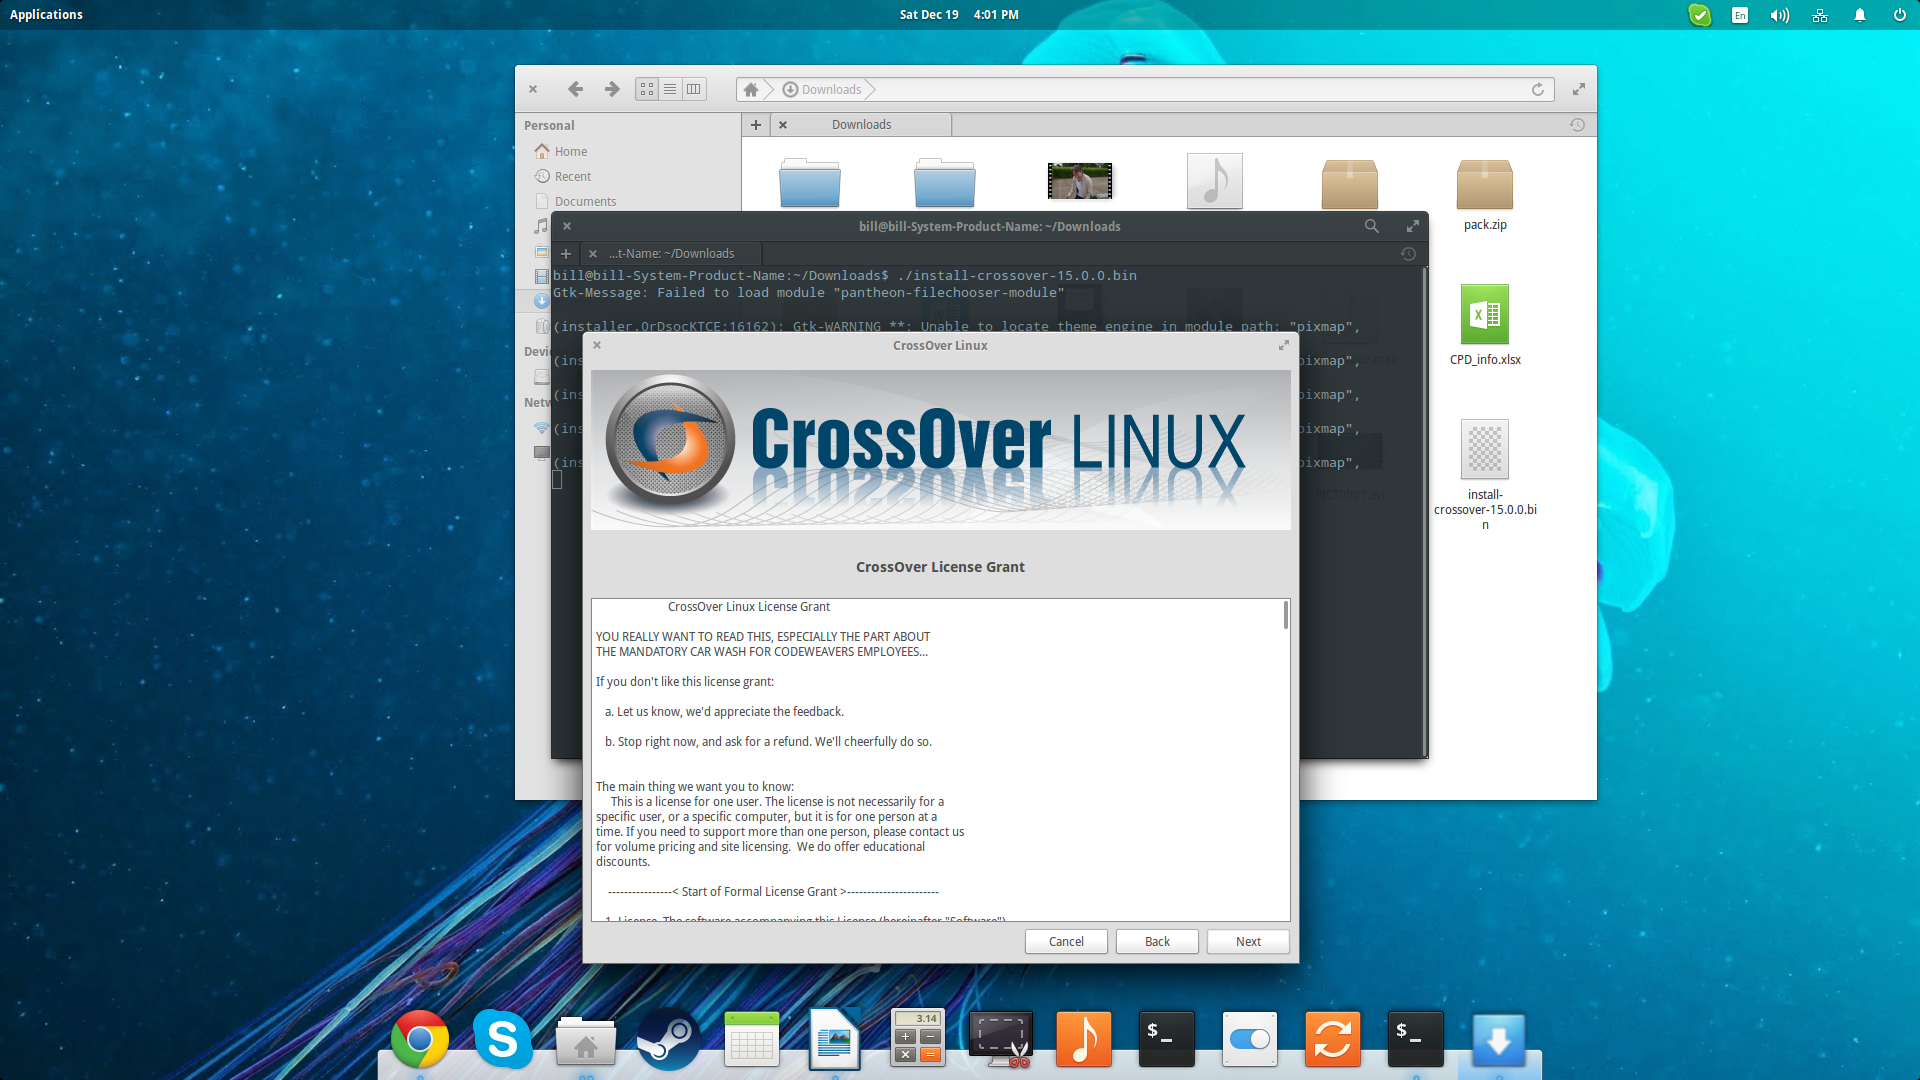Open terminal tab history icon
Image resolution: width=1920 pixels, height=1080 pixels.
point(1408,253)
